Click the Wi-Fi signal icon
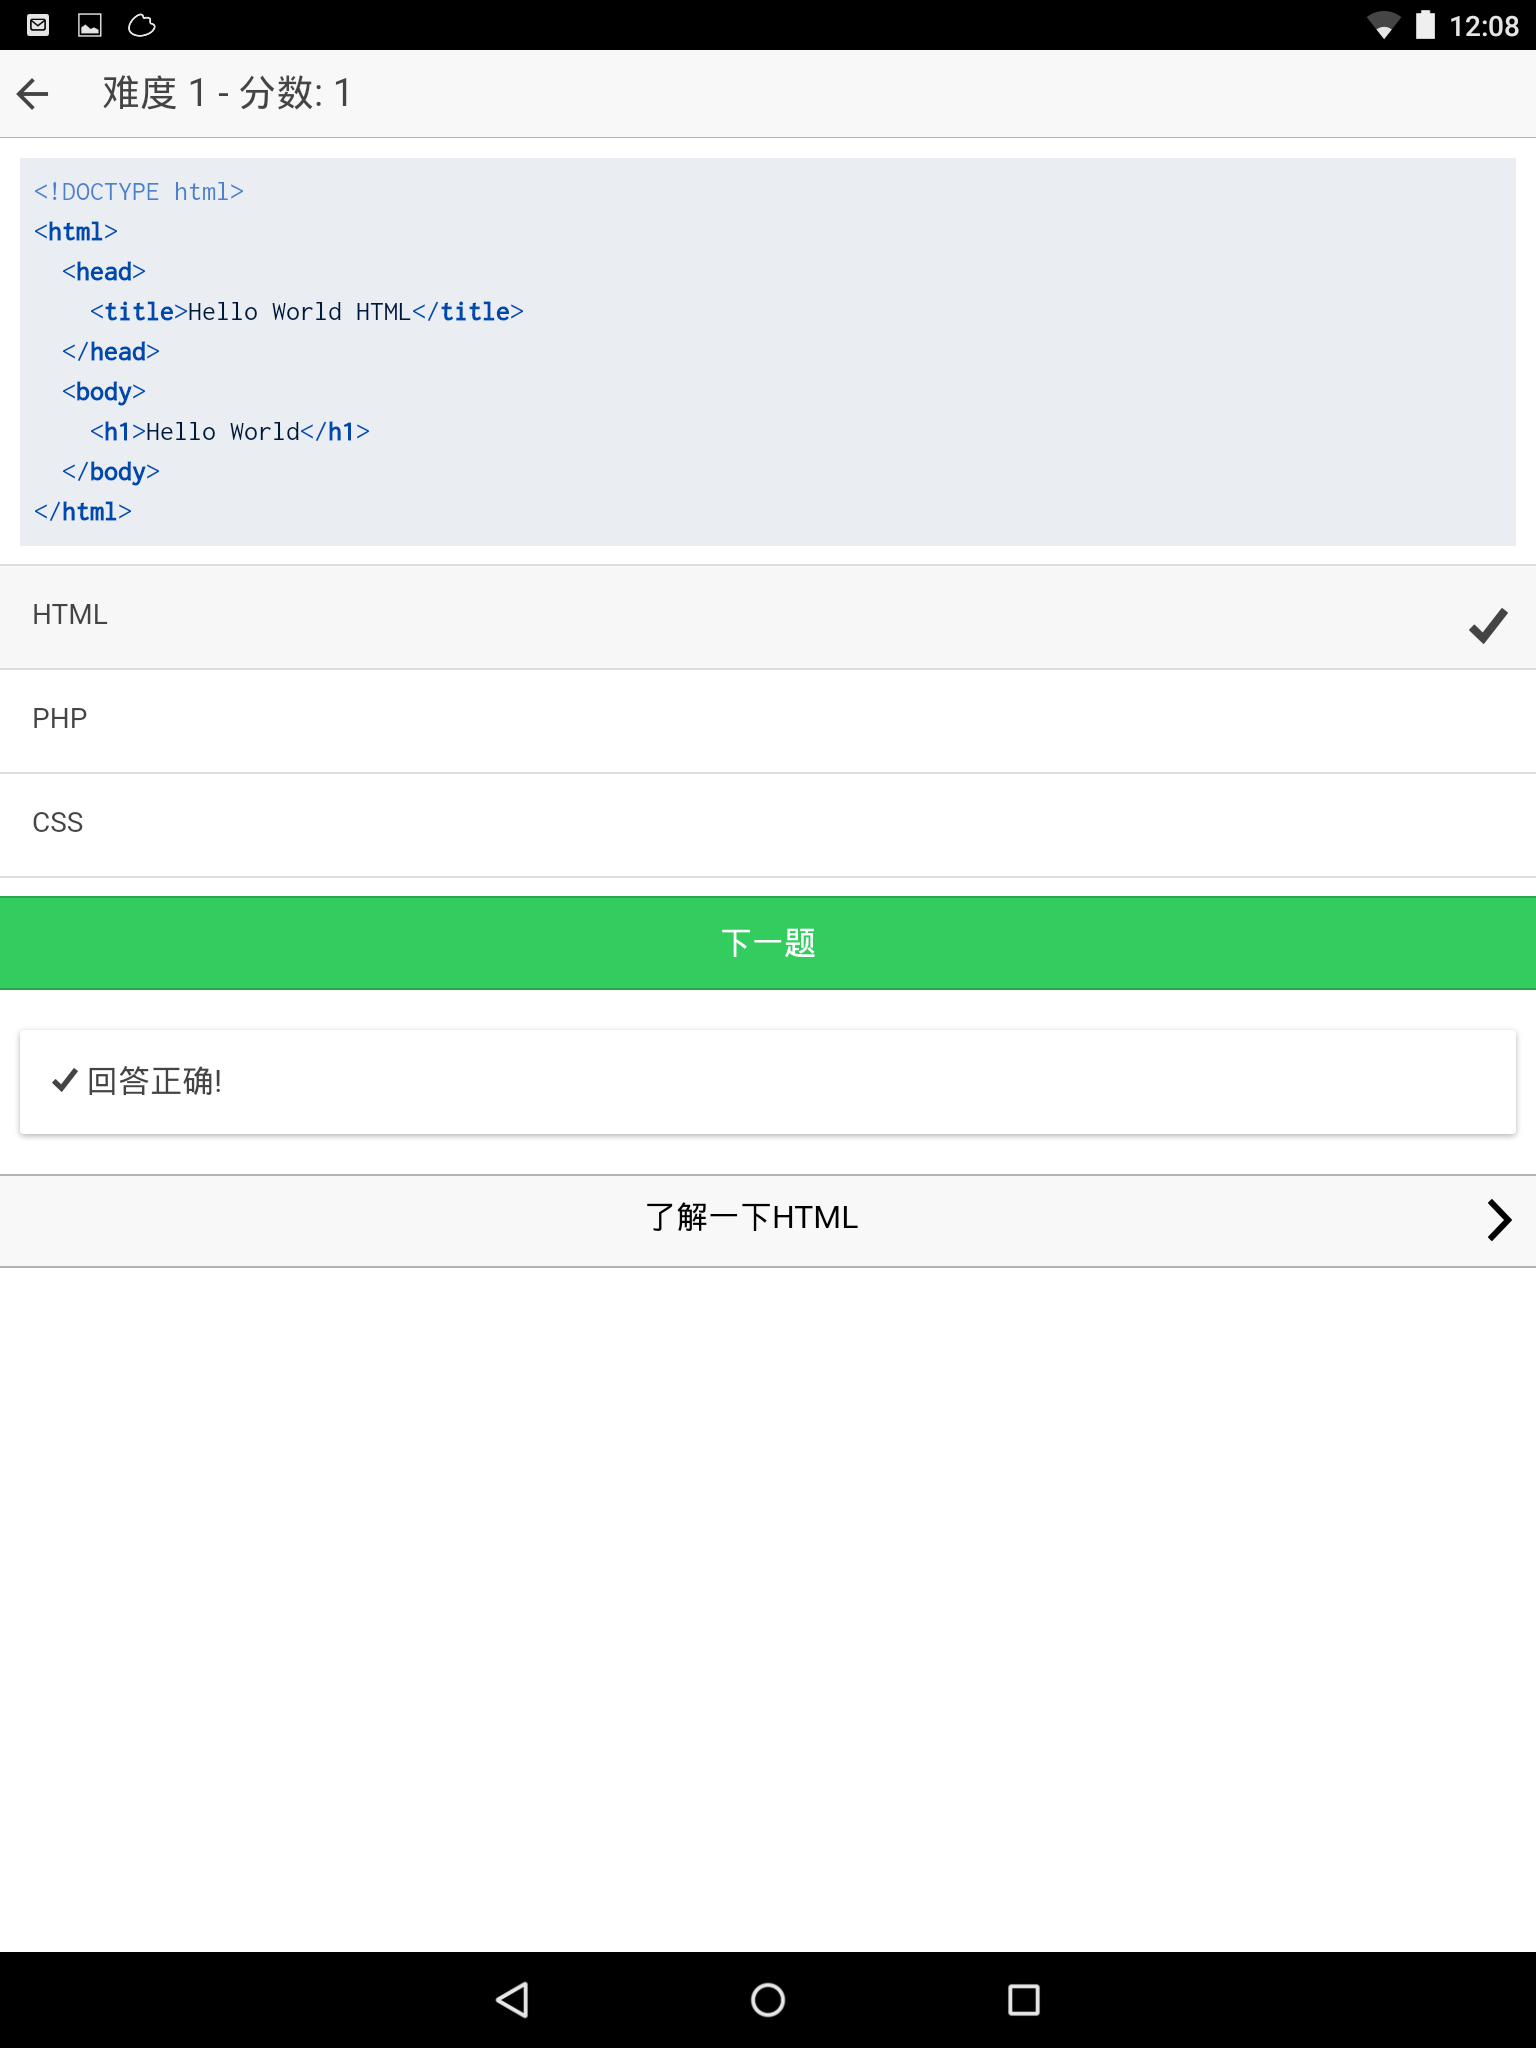This screenshot has width=1536, height=2048. coord(1384,25)
